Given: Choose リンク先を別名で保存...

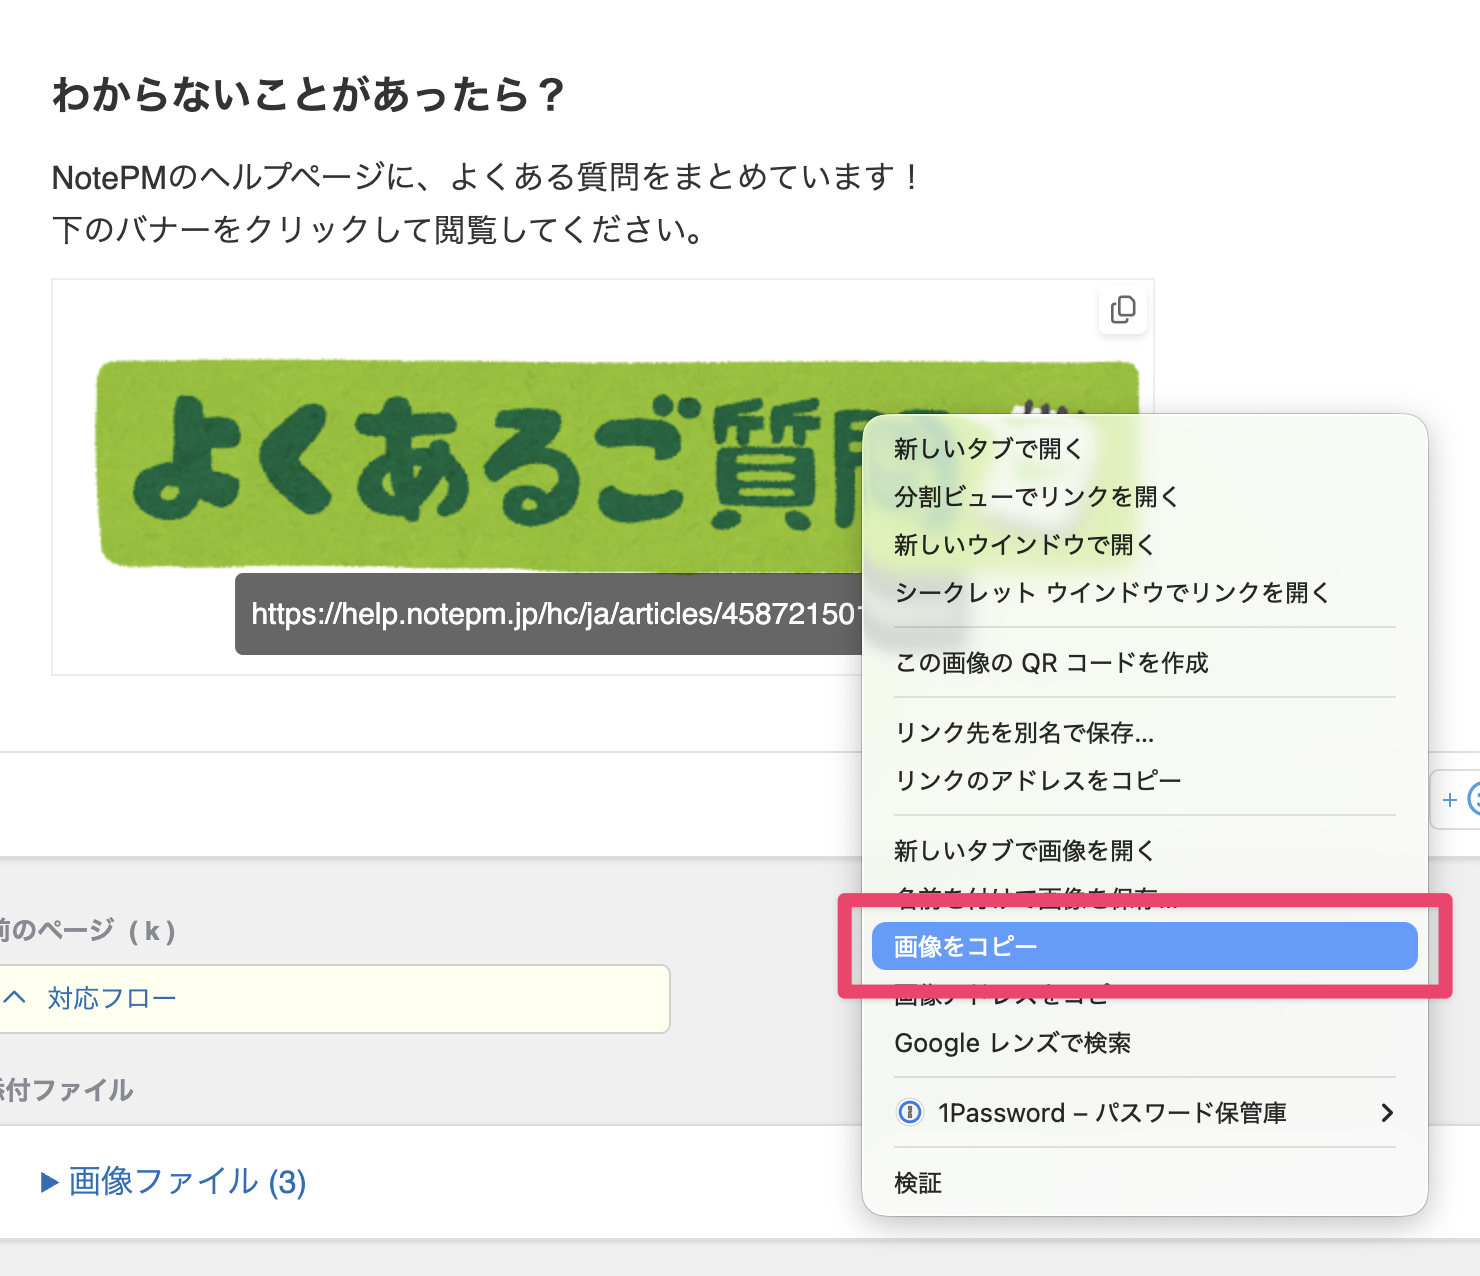Looking at the screenshot, I should [x=1024, y=733].
